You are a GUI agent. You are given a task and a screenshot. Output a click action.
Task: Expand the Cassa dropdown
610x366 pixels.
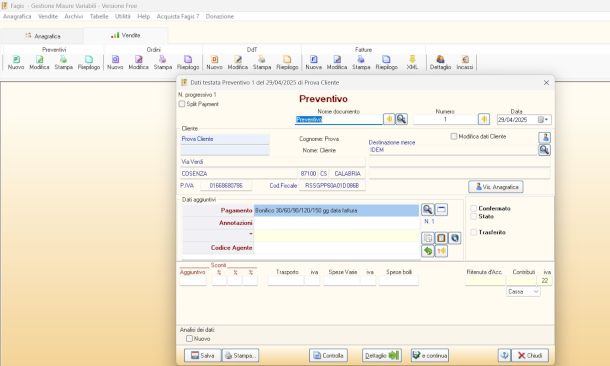point(536,291)
